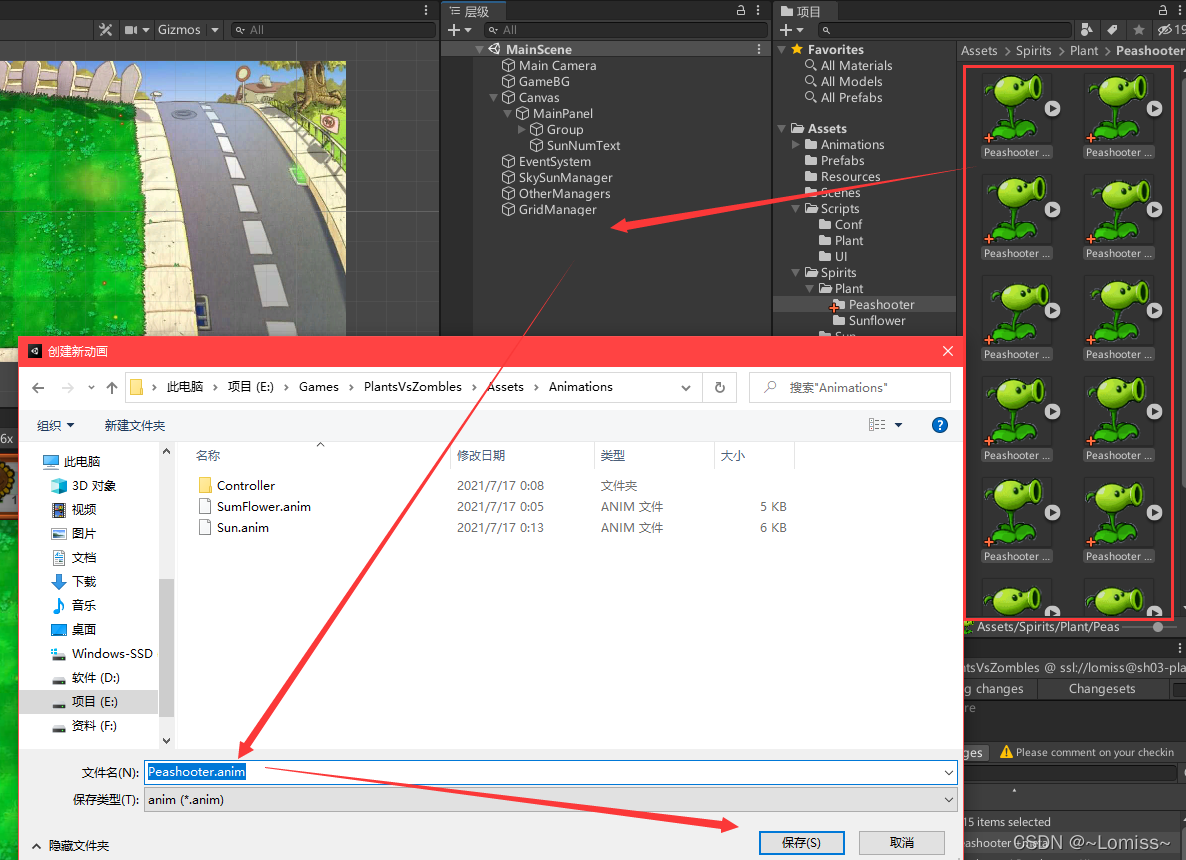The height and width of the screenshot is (860, 1186).
Task: Focus the Scene view search field
Action: pyautogui.click(x=333, y=29)
